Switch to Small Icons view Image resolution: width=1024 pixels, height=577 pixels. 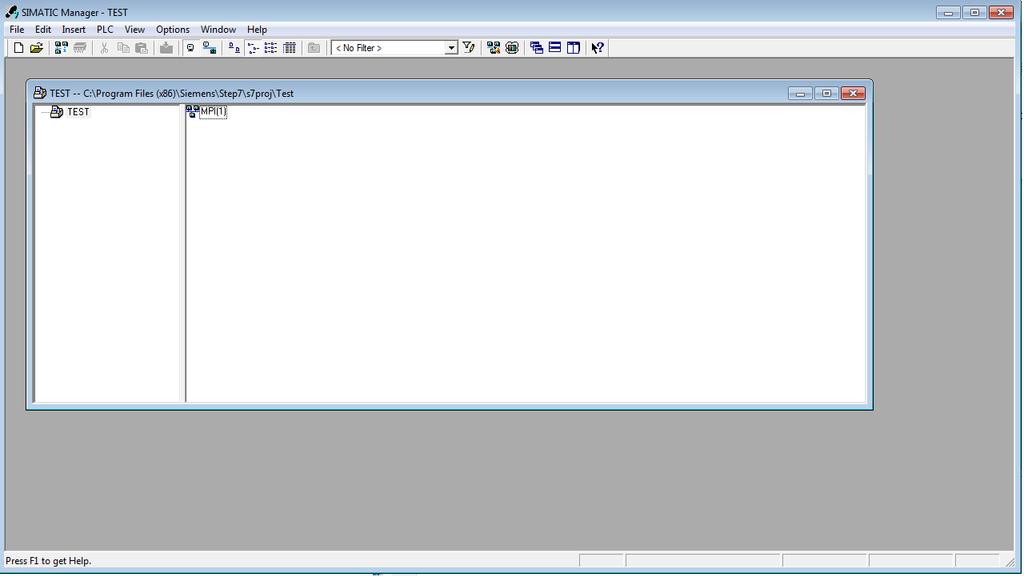253,48
